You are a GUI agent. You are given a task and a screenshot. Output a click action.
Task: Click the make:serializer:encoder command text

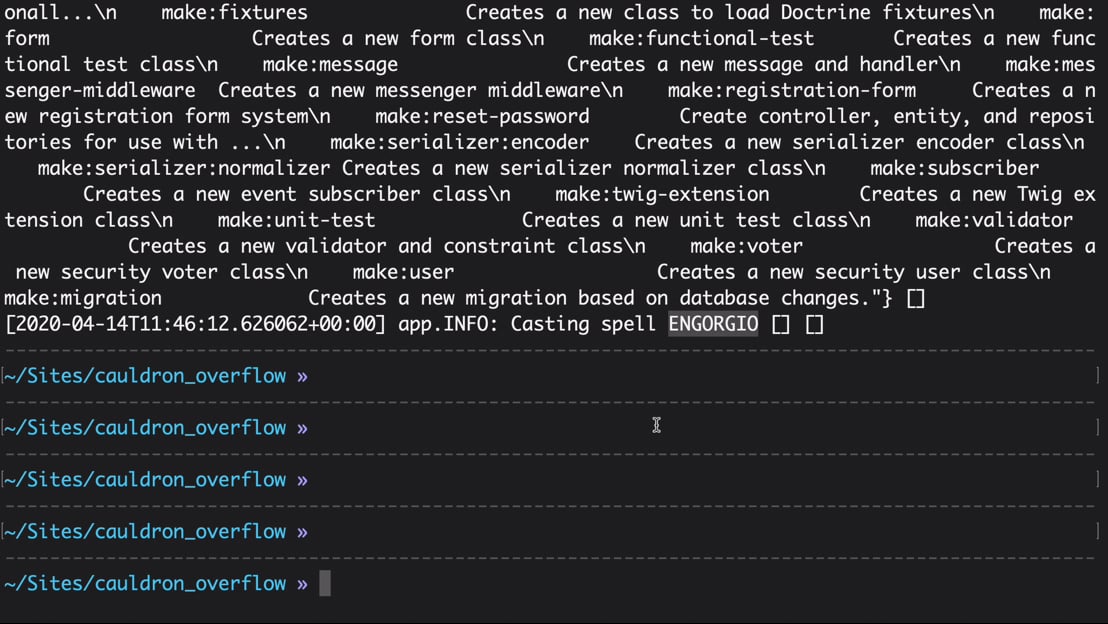pyautogui.click(x=459, y=143)
